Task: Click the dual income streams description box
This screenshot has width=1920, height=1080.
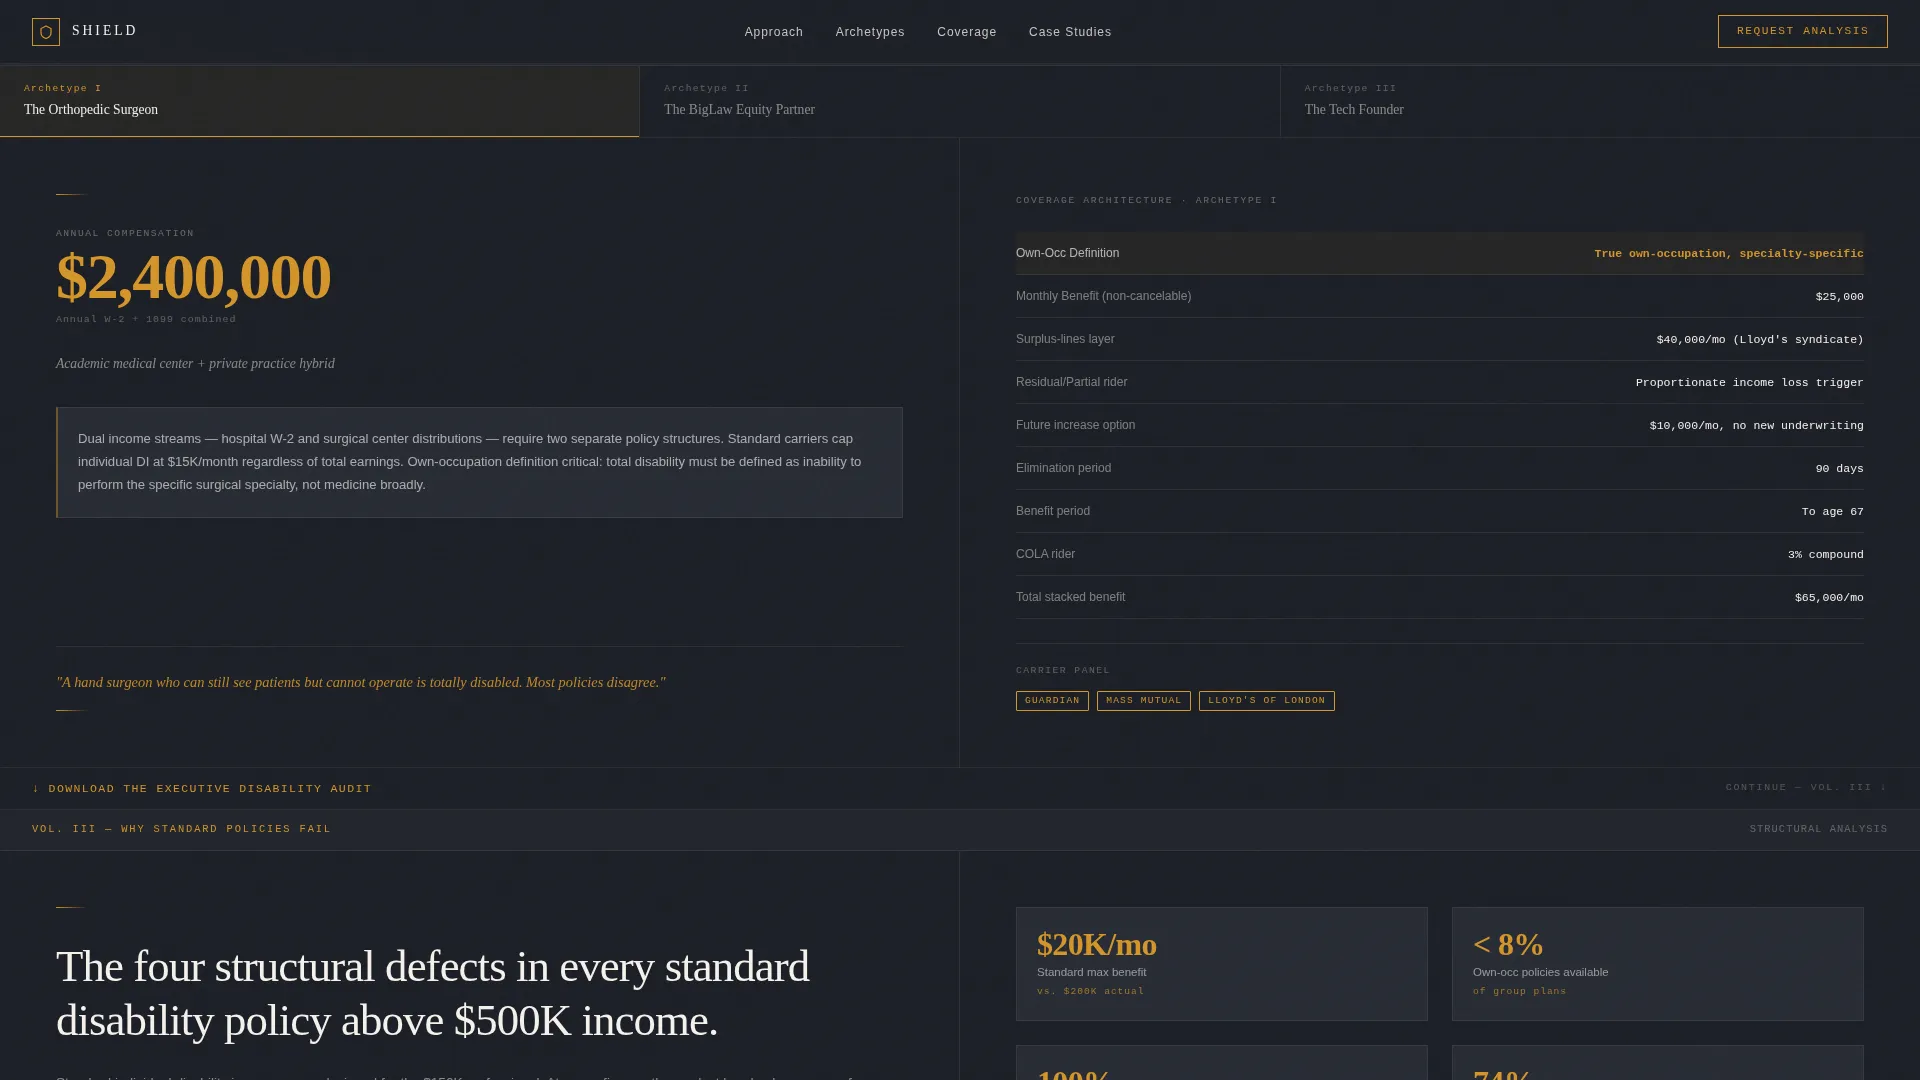Action: coord(479,462)
